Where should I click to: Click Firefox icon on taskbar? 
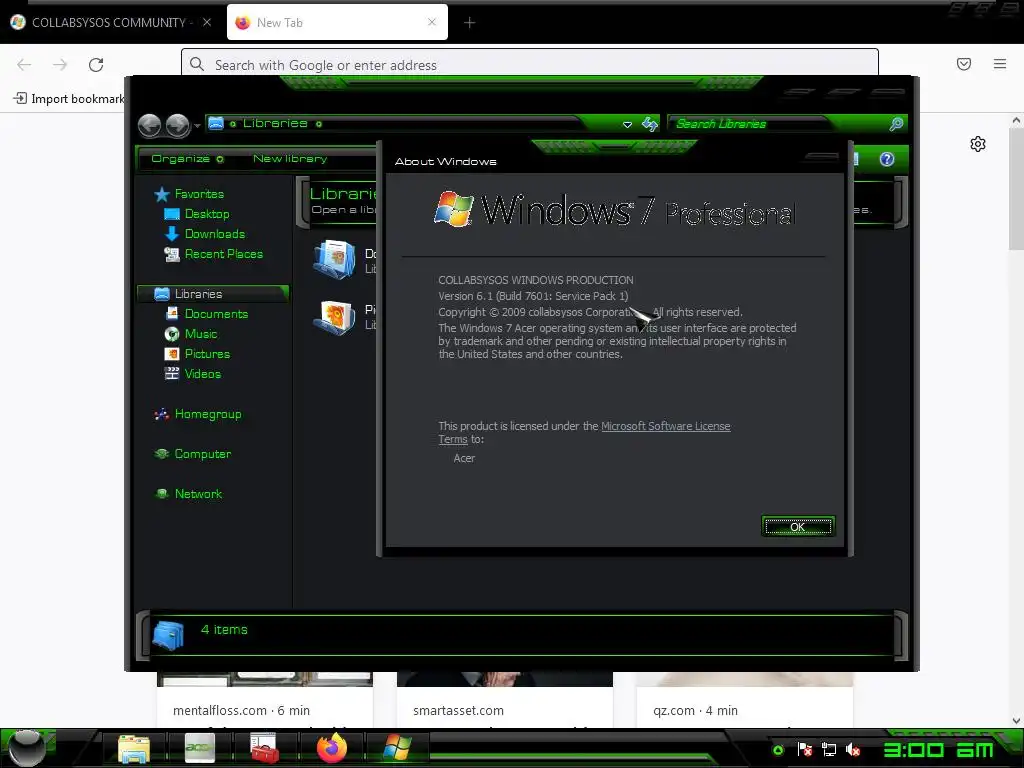[332, 748]
